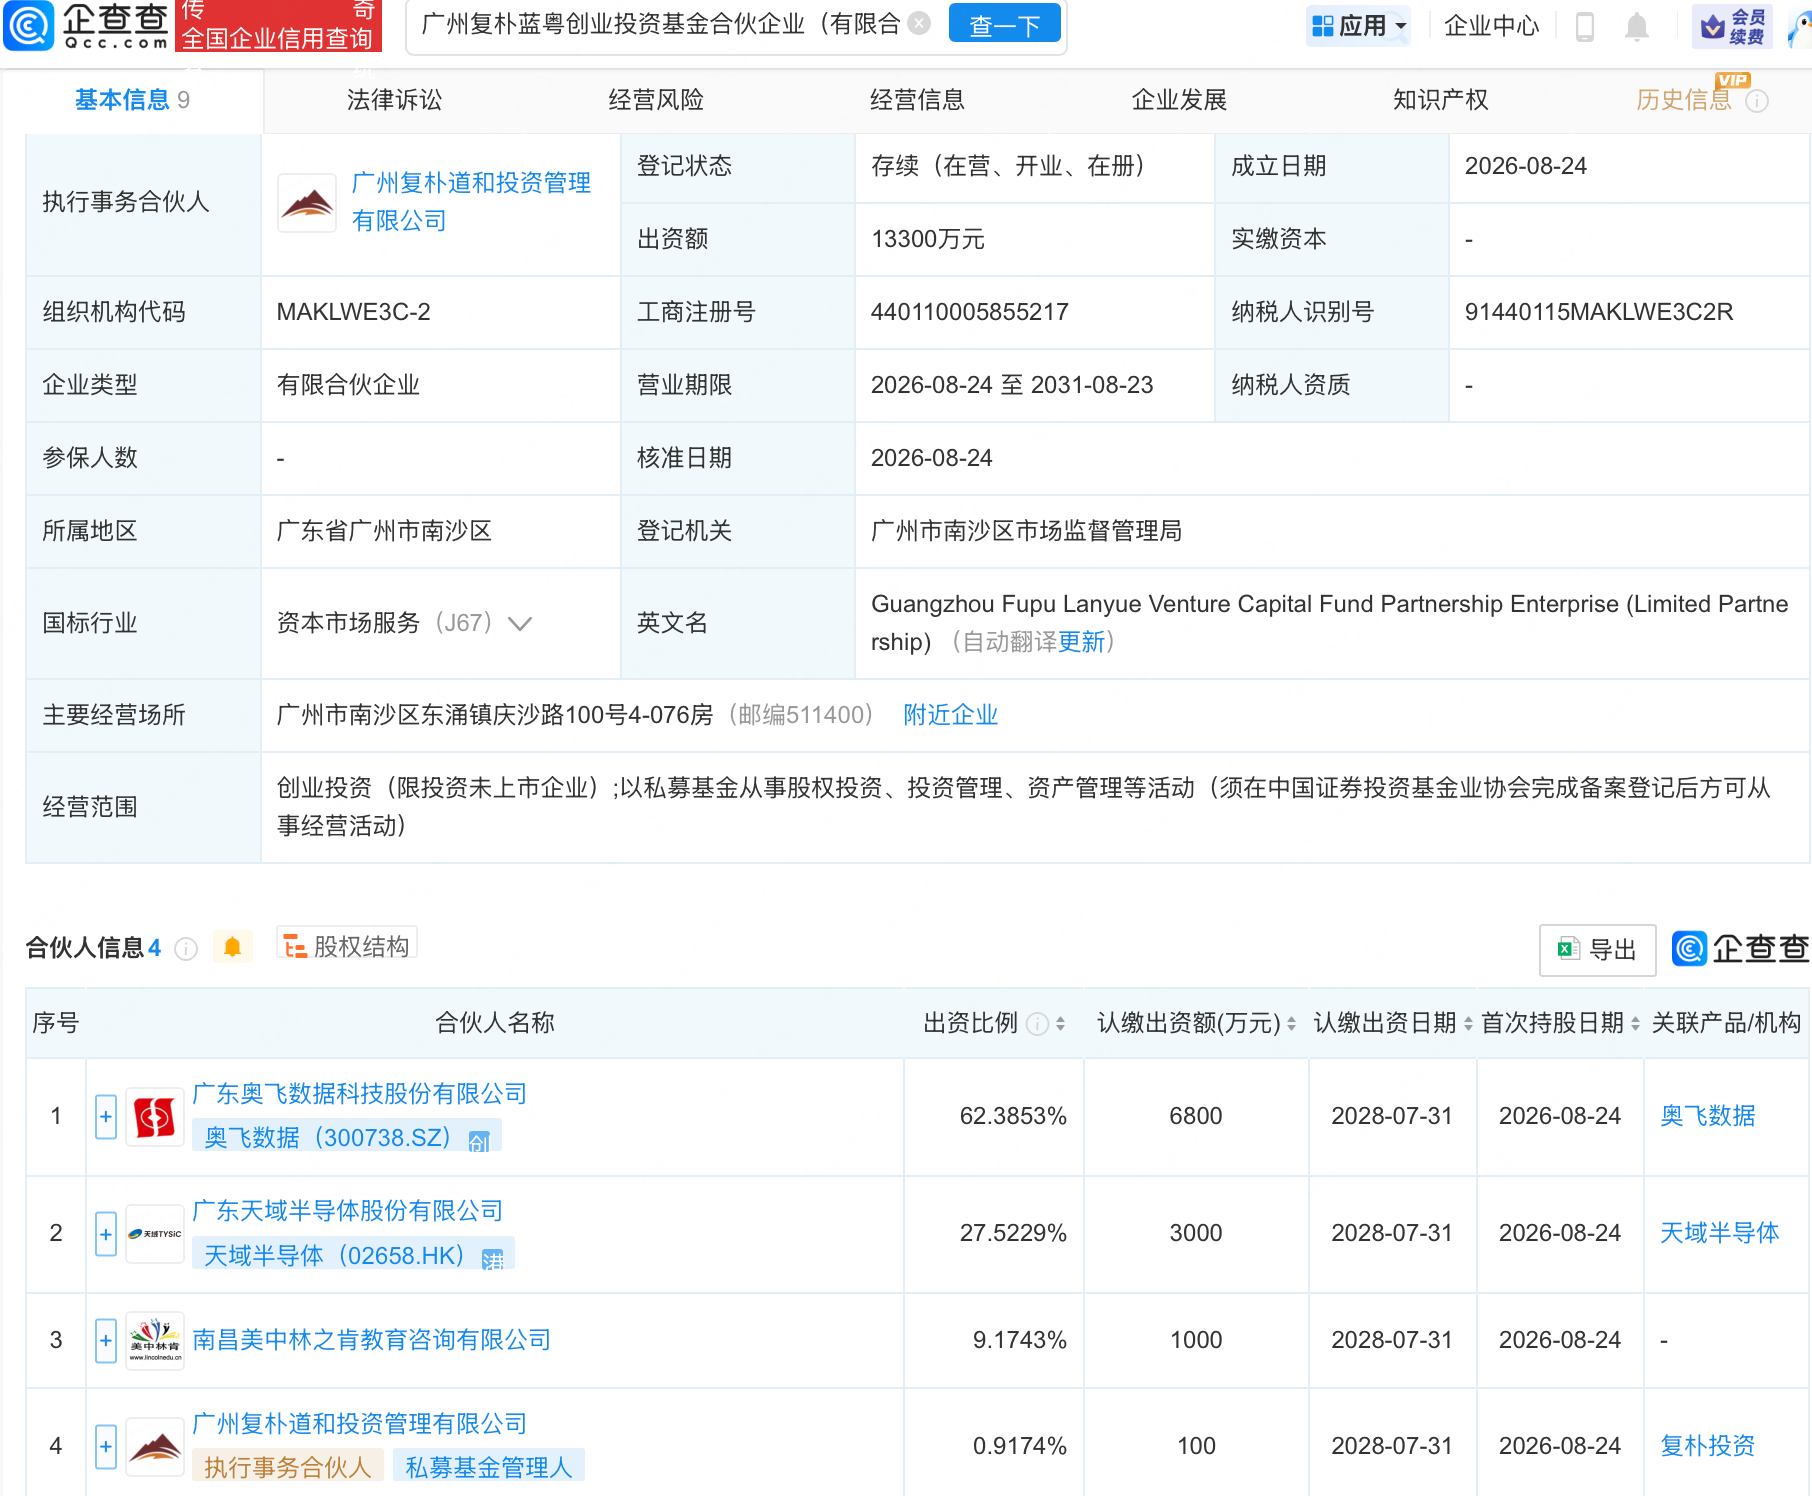
Task: Click into the company search input field
Action: [x=660, y=24]
